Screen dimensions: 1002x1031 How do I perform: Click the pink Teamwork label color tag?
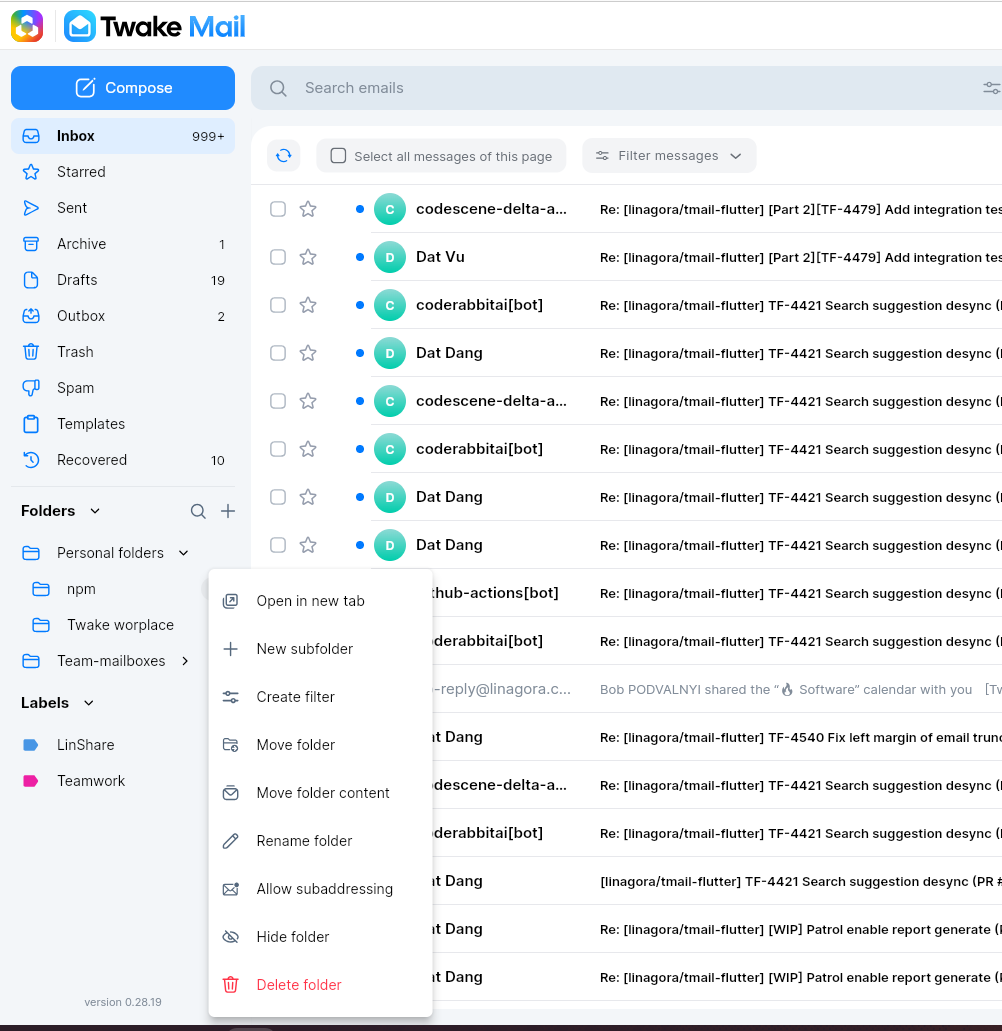[30, 781]
